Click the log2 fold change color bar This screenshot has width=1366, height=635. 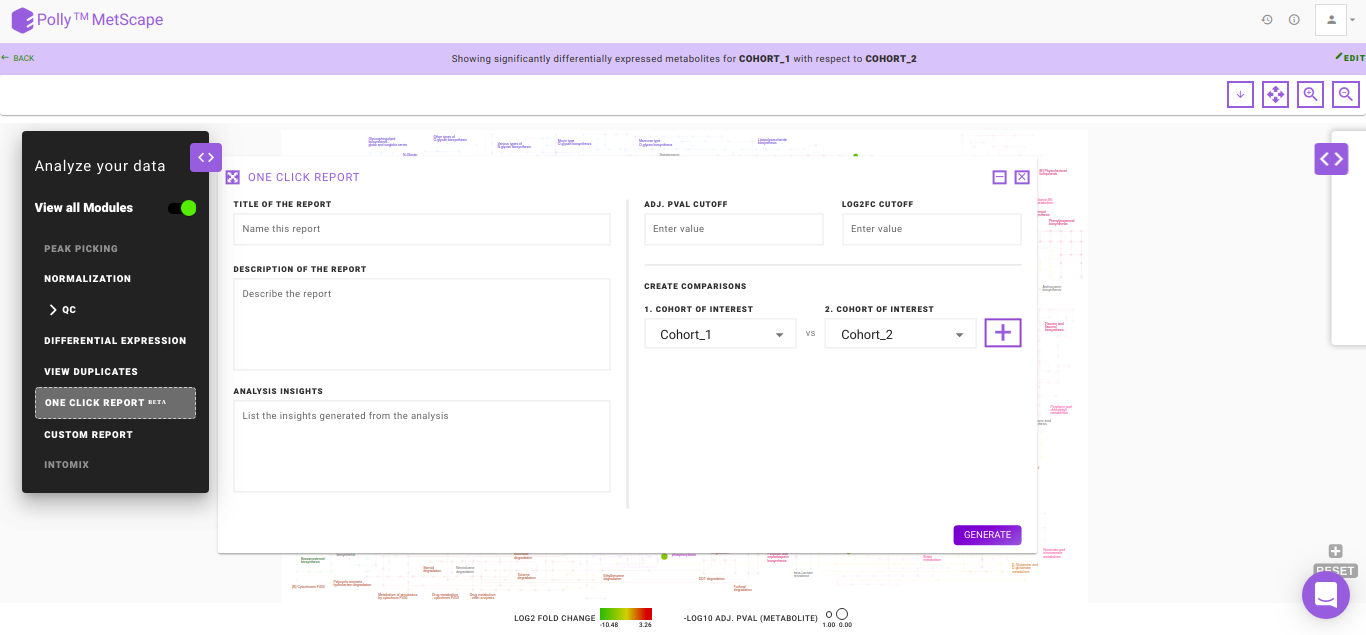click(x=626, y=614)
